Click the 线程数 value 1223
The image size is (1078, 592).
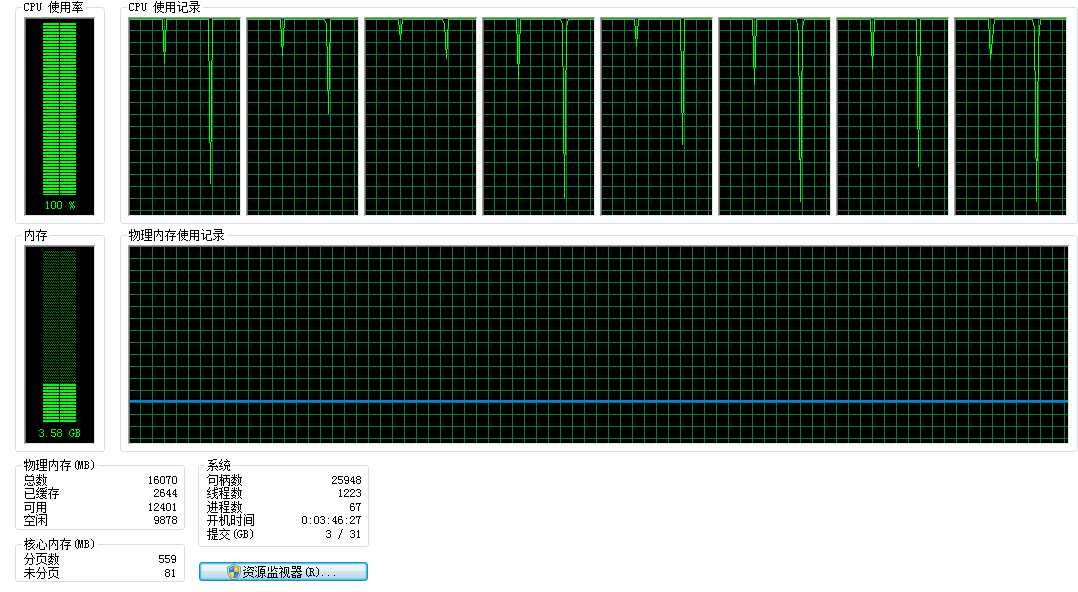tap(349, 494)
